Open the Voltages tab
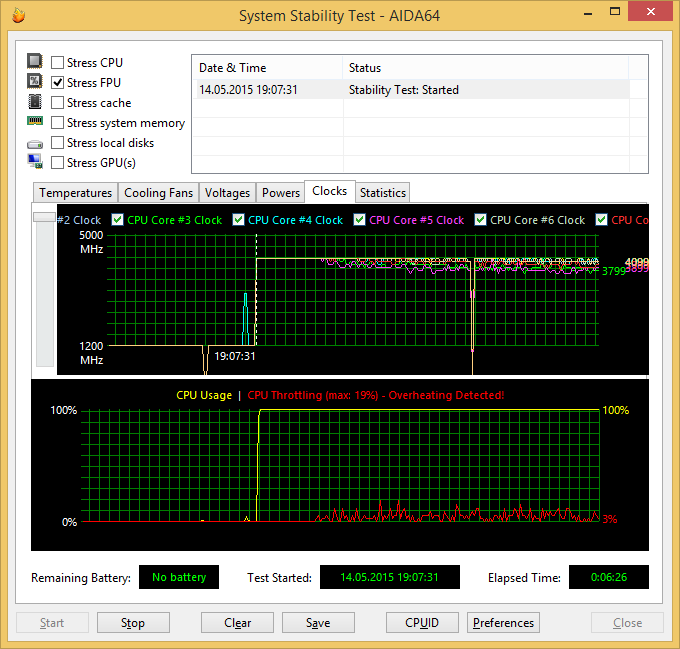This screenshot has width=680, height=649. 227,192
